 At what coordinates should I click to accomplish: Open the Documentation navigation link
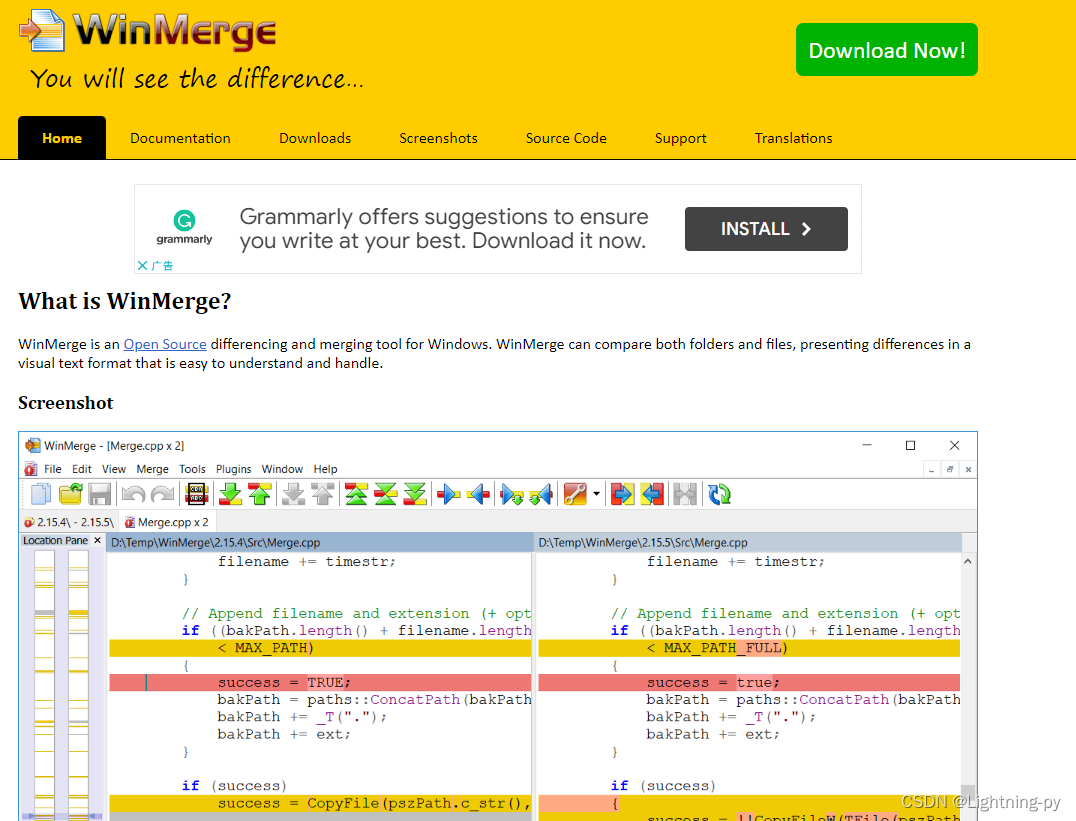pyautogui.click(x=180, y=138)
